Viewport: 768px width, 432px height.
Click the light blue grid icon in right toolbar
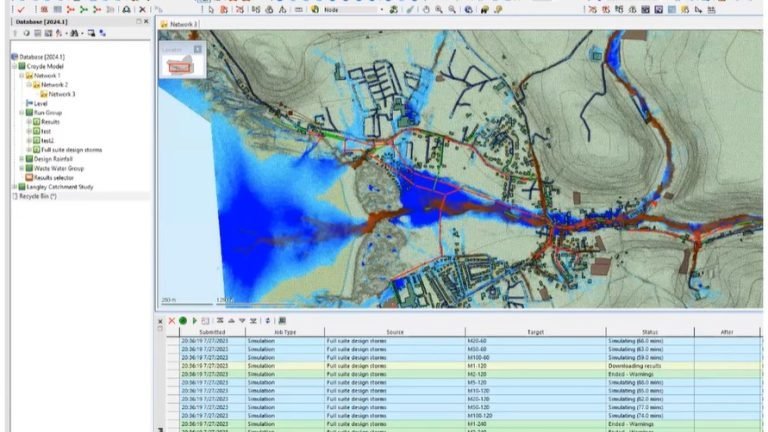pyautogui.click(x=672, y=10)
